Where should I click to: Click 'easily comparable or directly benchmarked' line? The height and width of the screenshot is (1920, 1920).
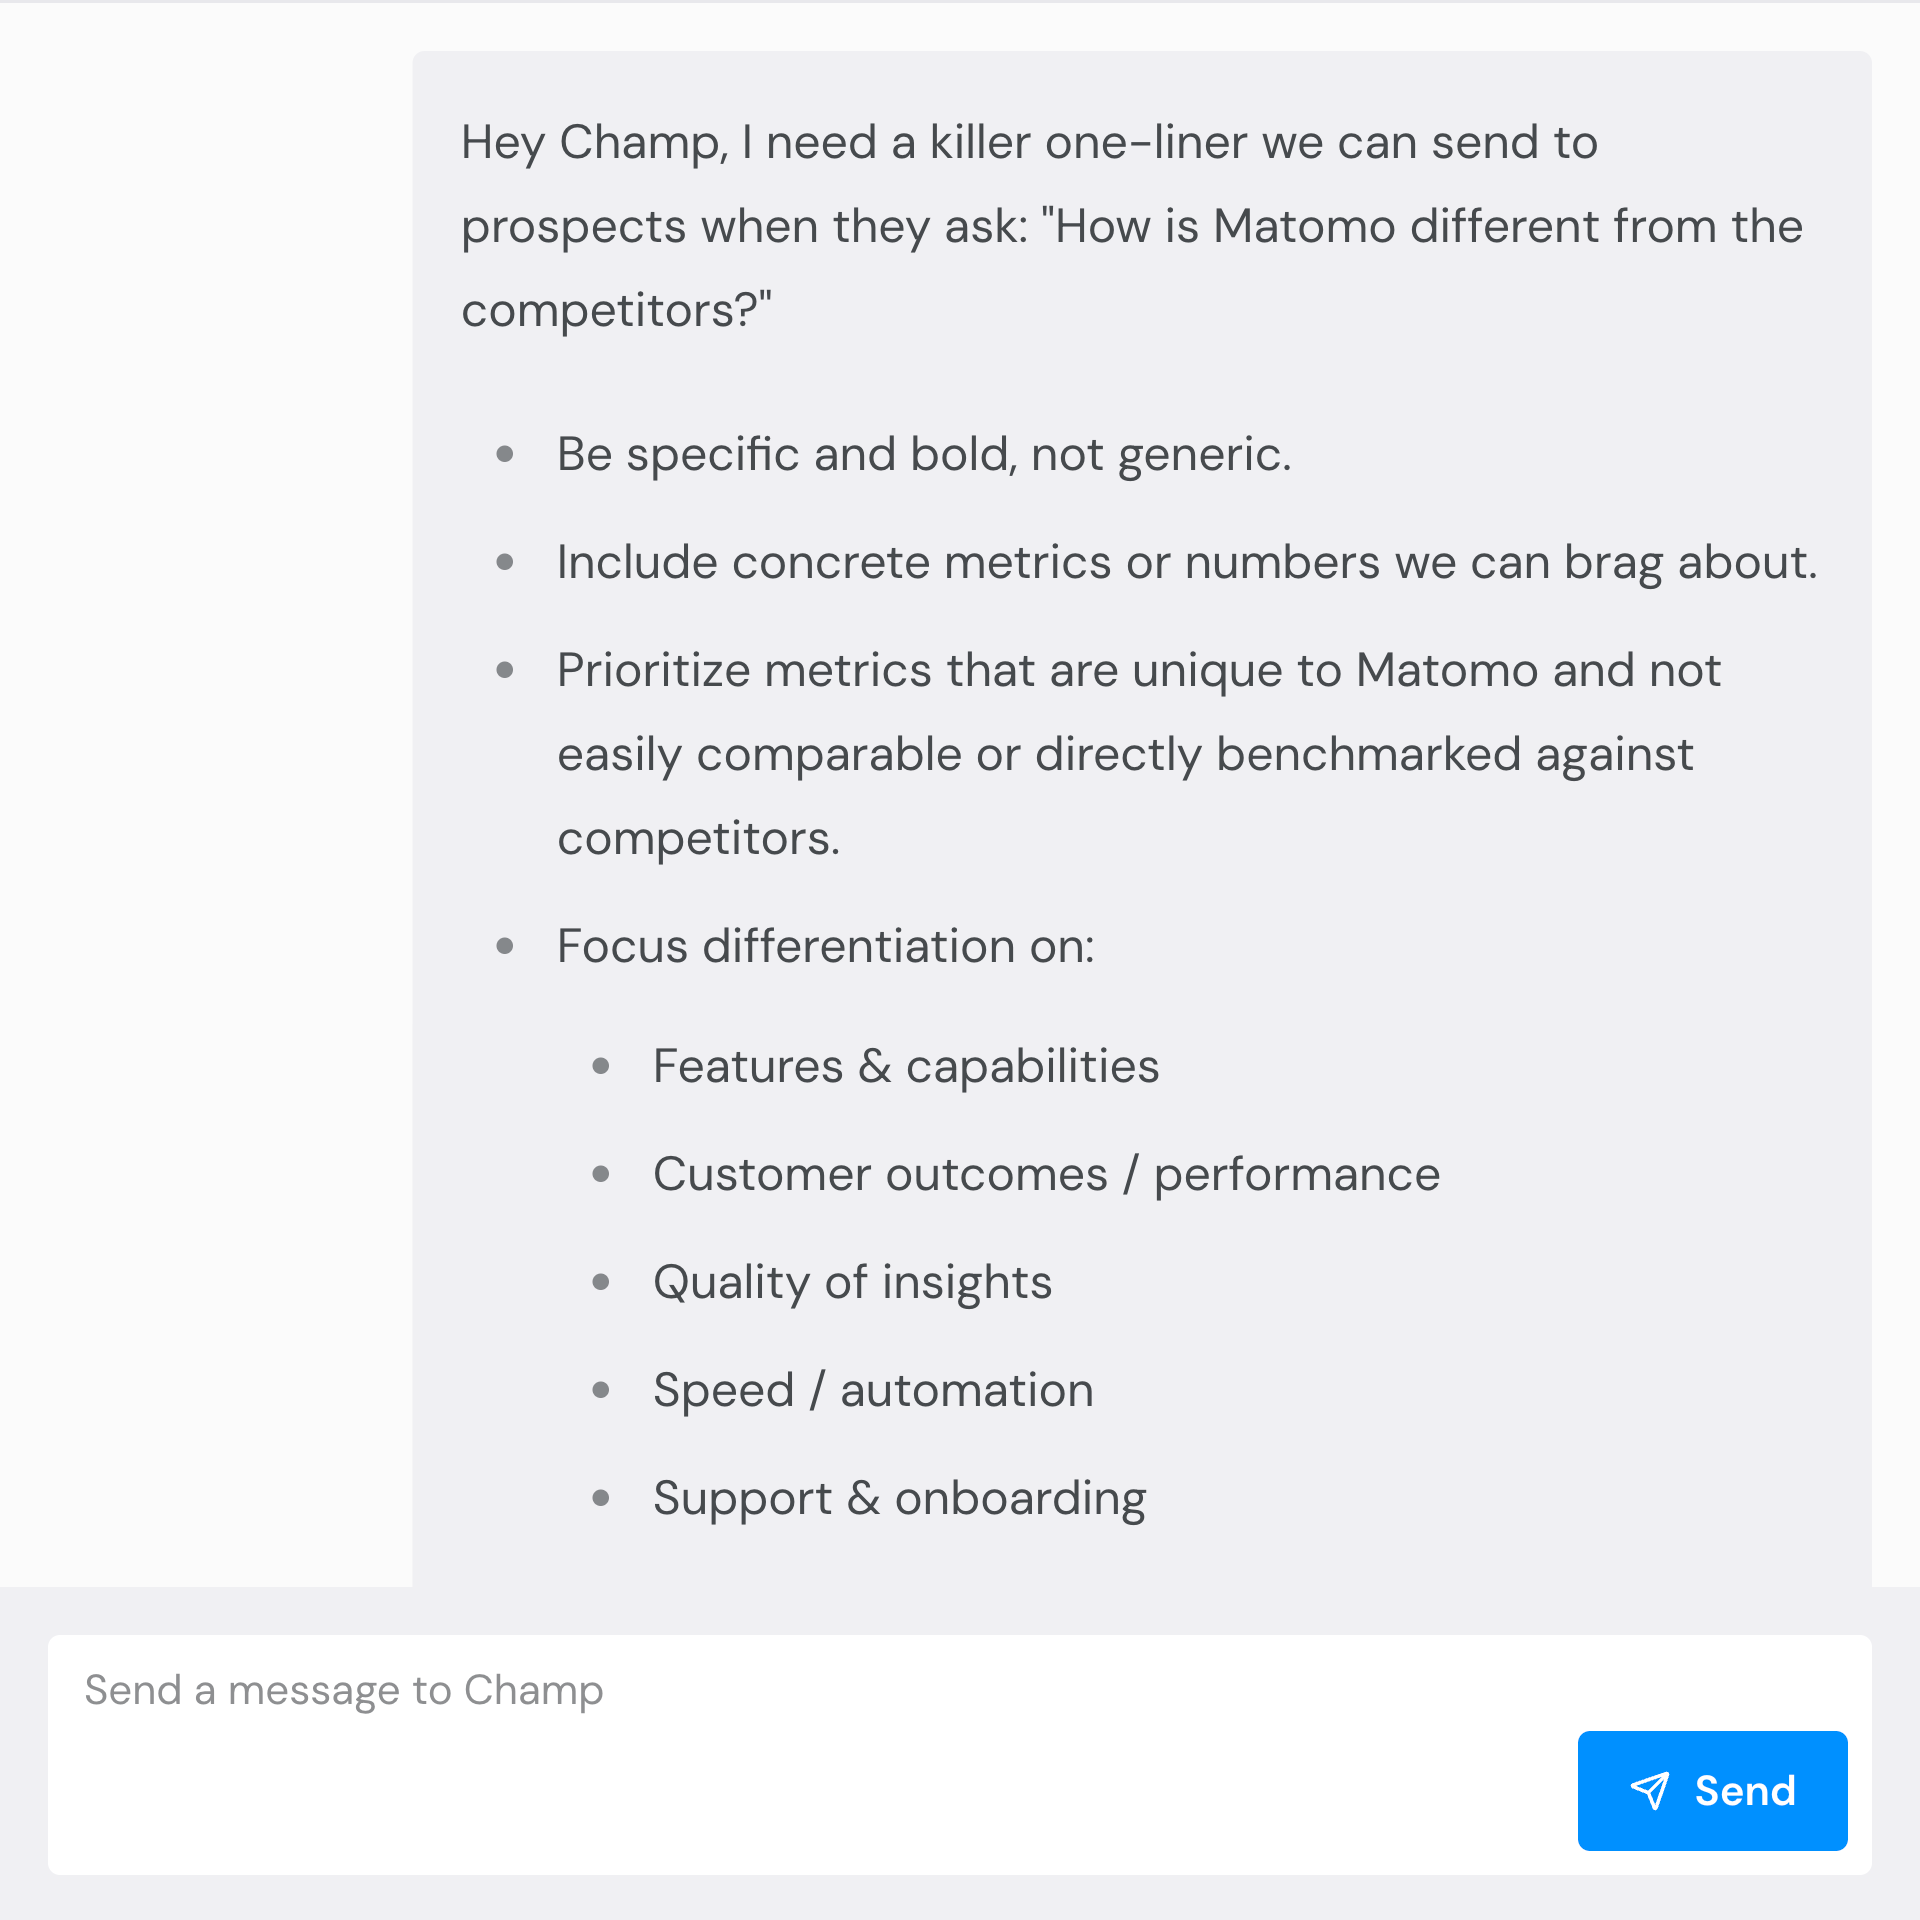(x=1124, y=755)
